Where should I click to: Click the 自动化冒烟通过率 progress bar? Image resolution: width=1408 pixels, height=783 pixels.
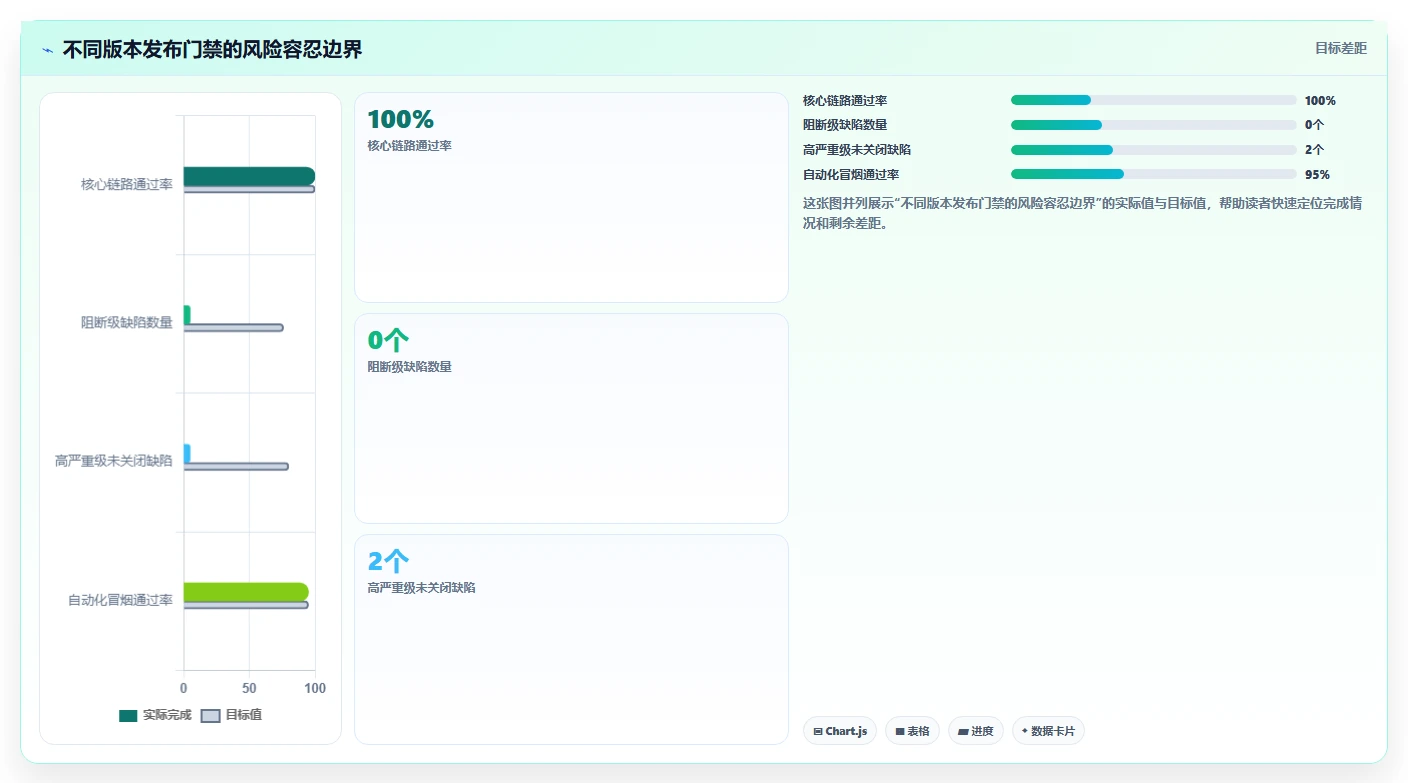pyautogui.click(x=1153, y=175)
